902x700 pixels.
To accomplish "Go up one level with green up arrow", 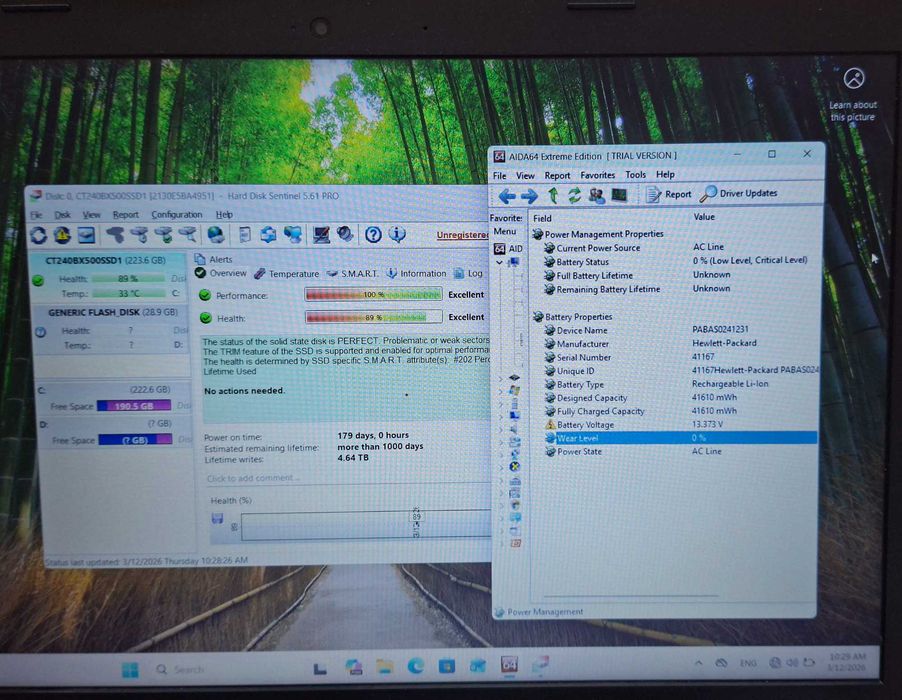I will point(553,196).
